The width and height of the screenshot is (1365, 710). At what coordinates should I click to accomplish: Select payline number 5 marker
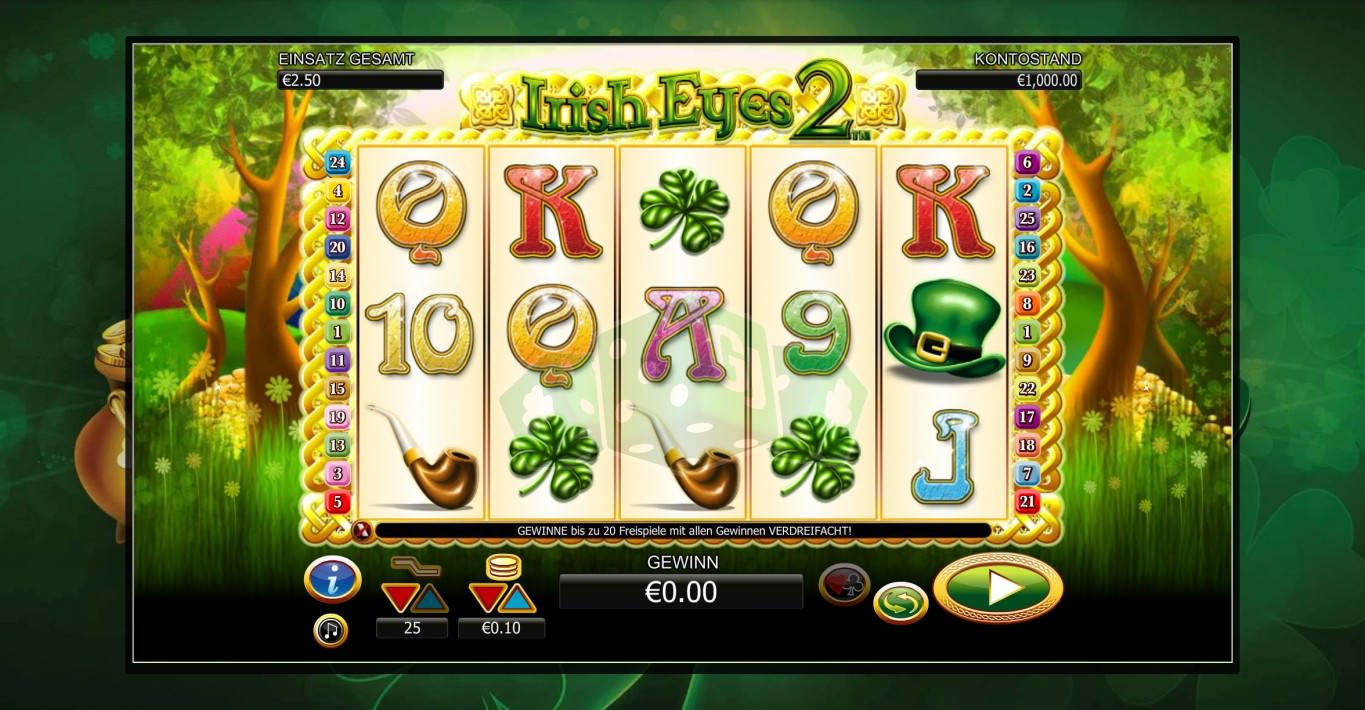click(337, 502)
